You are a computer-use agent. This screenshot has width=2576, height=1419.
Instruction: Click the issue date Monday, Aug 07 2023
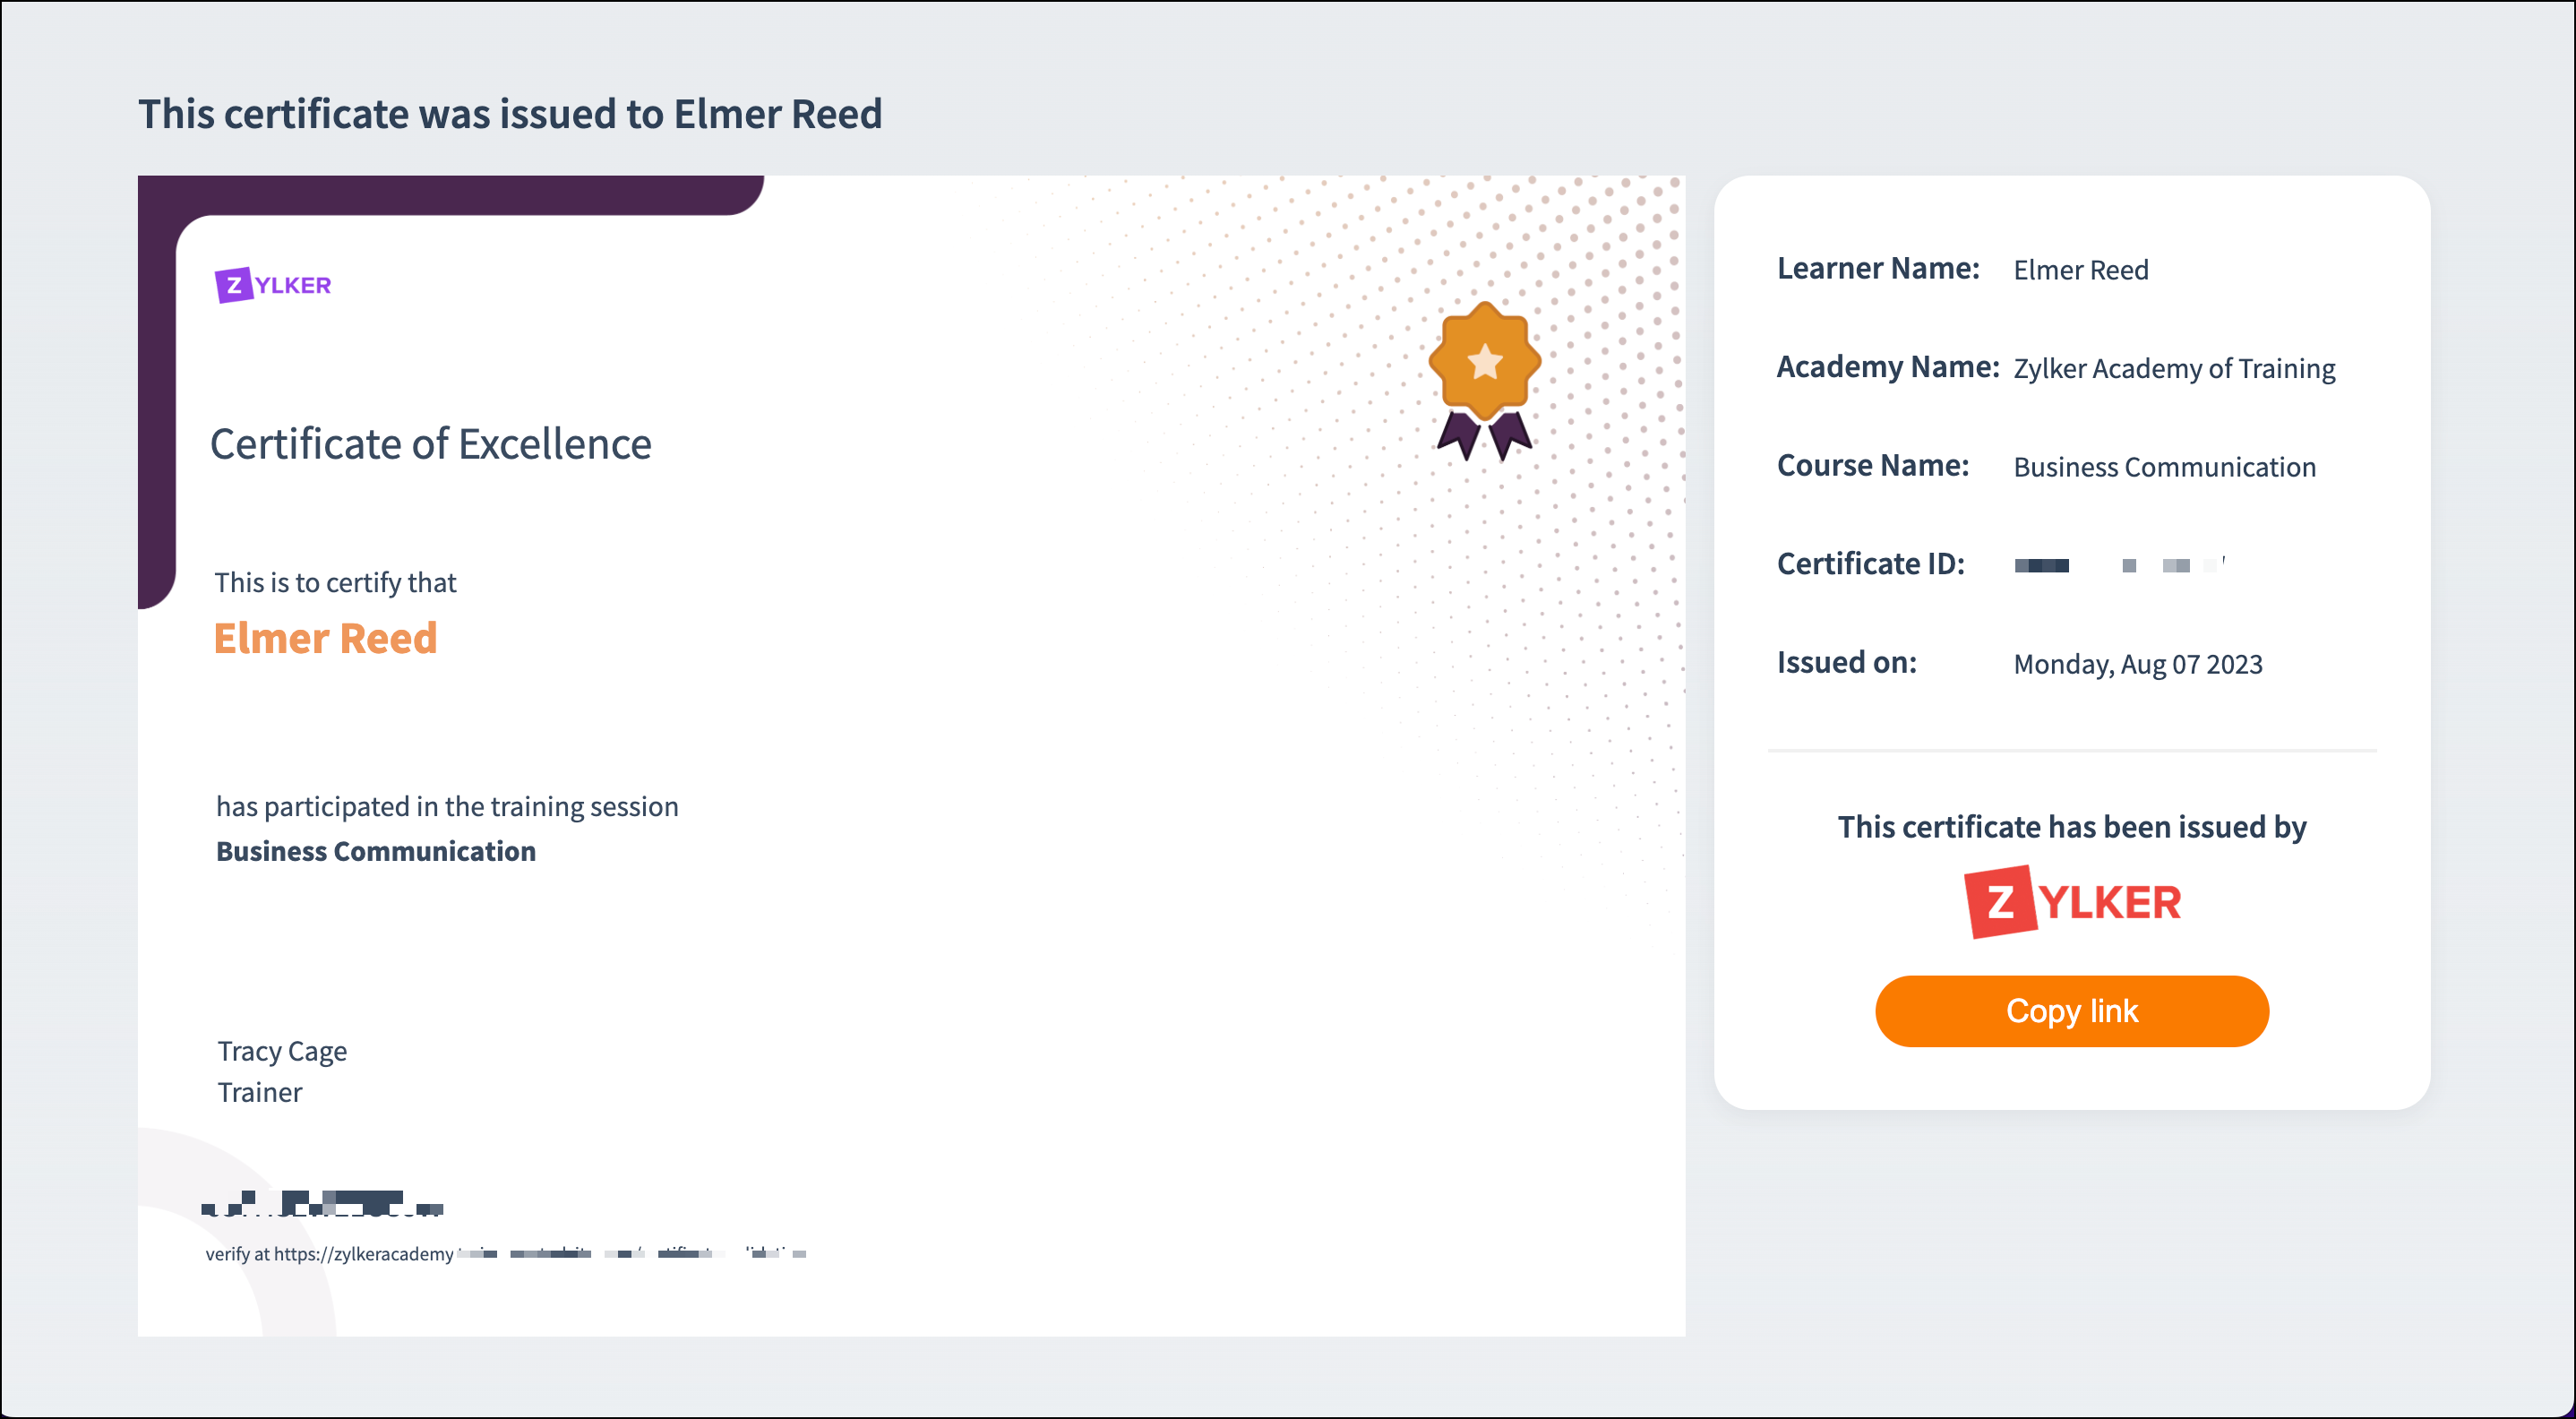pyautogui.click(x=2137, y=664)
